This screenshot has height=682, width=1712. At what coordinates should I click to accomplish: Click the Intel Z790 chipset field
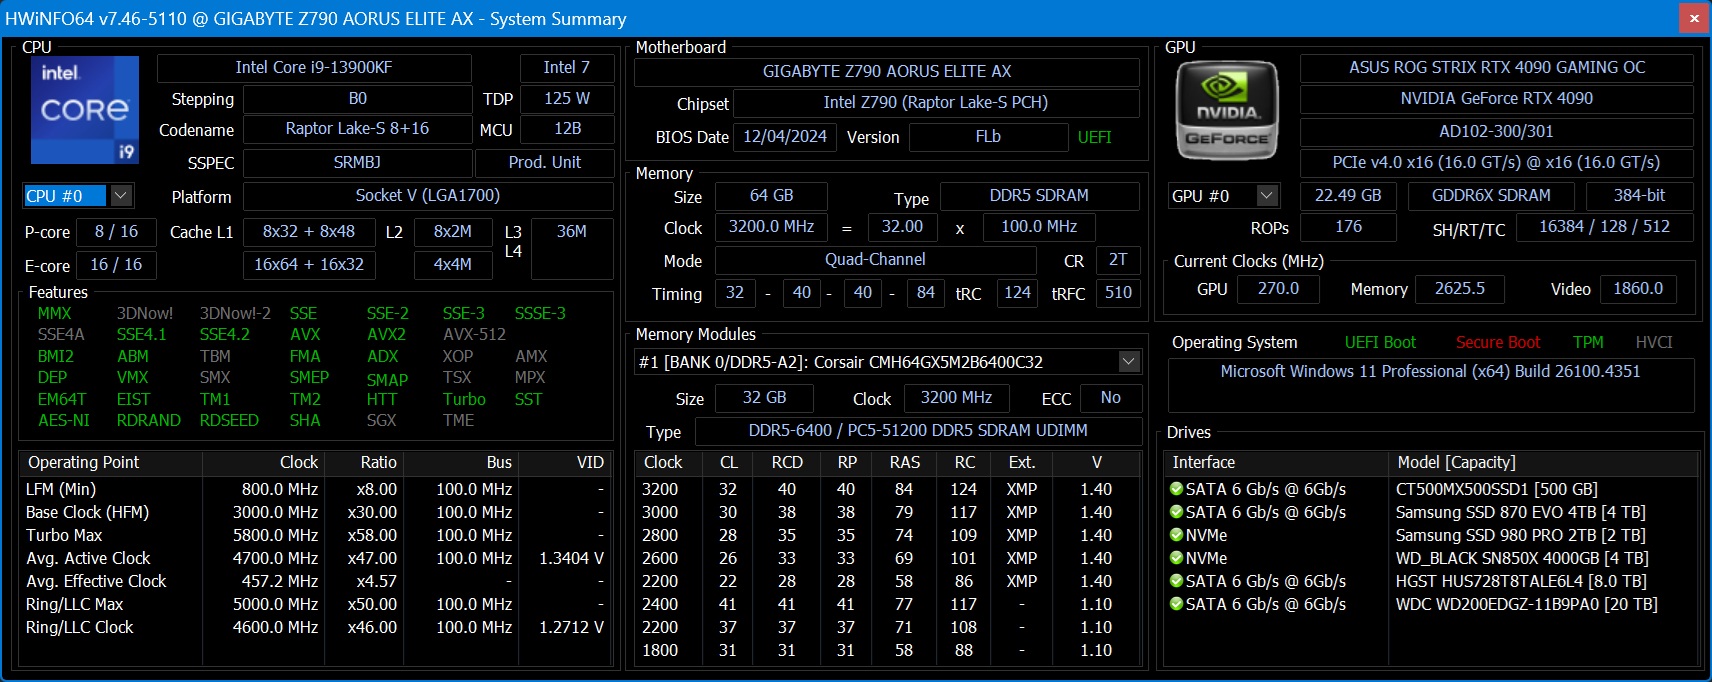click(936, 103)
